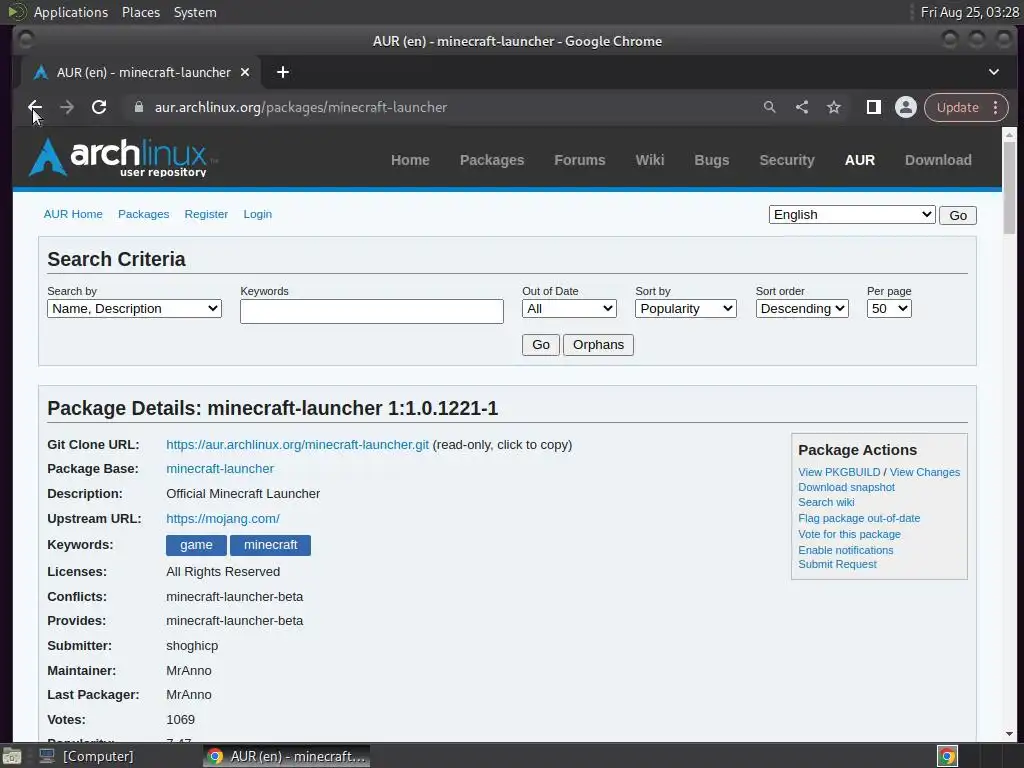Open the Chrome profile avatar
The width and height of the screenshot is (1024, 768).
(906, 107)
